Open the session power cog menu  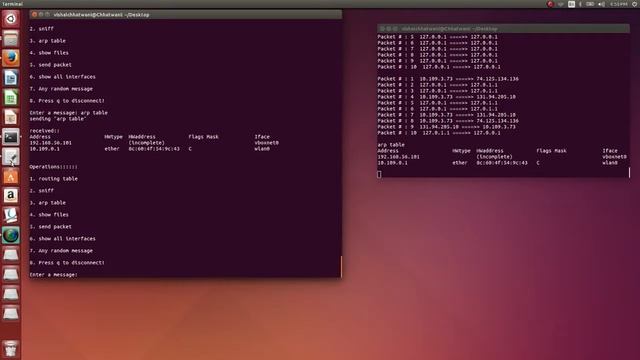click(635, 4)
